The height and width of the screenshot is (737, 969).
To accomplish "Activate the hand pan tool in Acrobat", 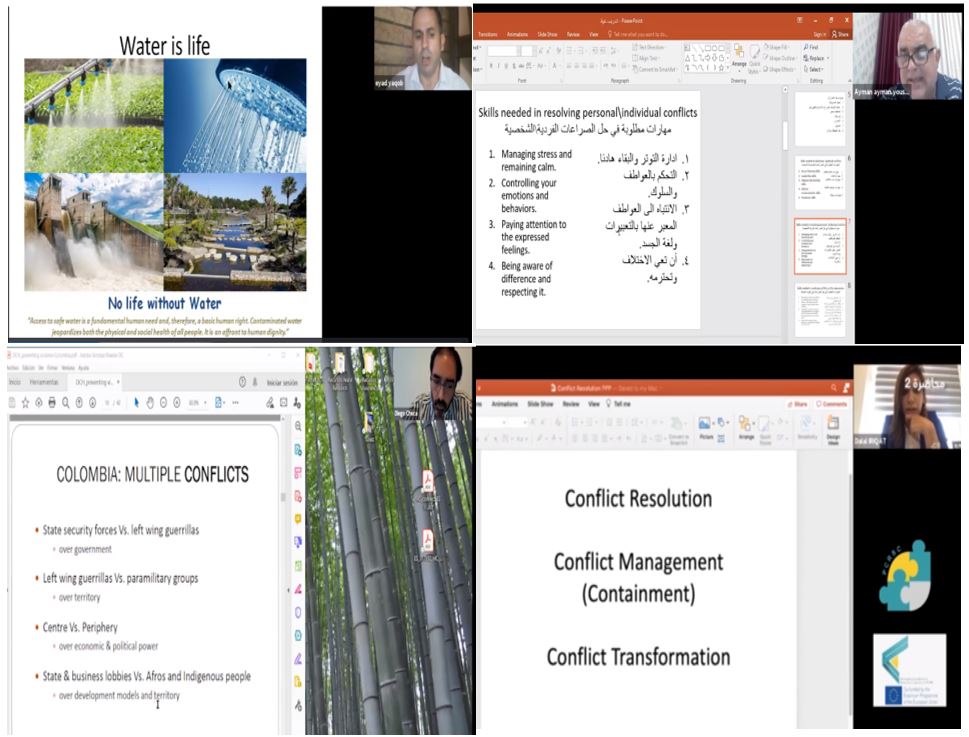I will [x=150, y=403].
